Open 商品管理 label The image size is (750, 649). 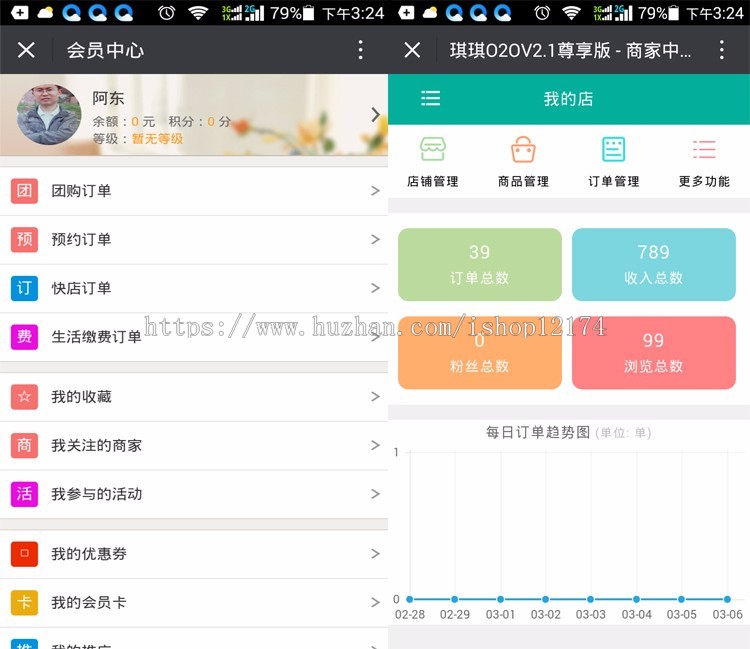point(523,181)
